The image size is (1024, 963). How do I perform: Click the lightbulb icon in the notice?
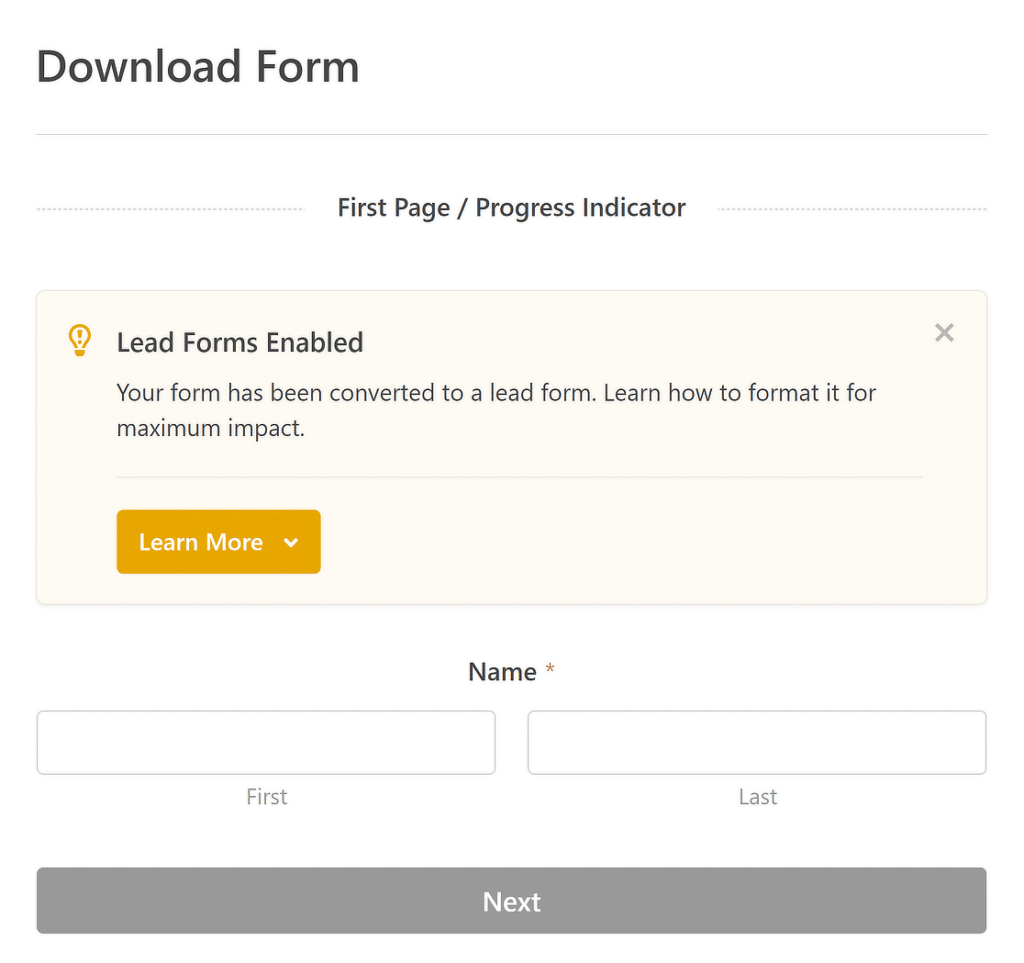pos(80,340)
